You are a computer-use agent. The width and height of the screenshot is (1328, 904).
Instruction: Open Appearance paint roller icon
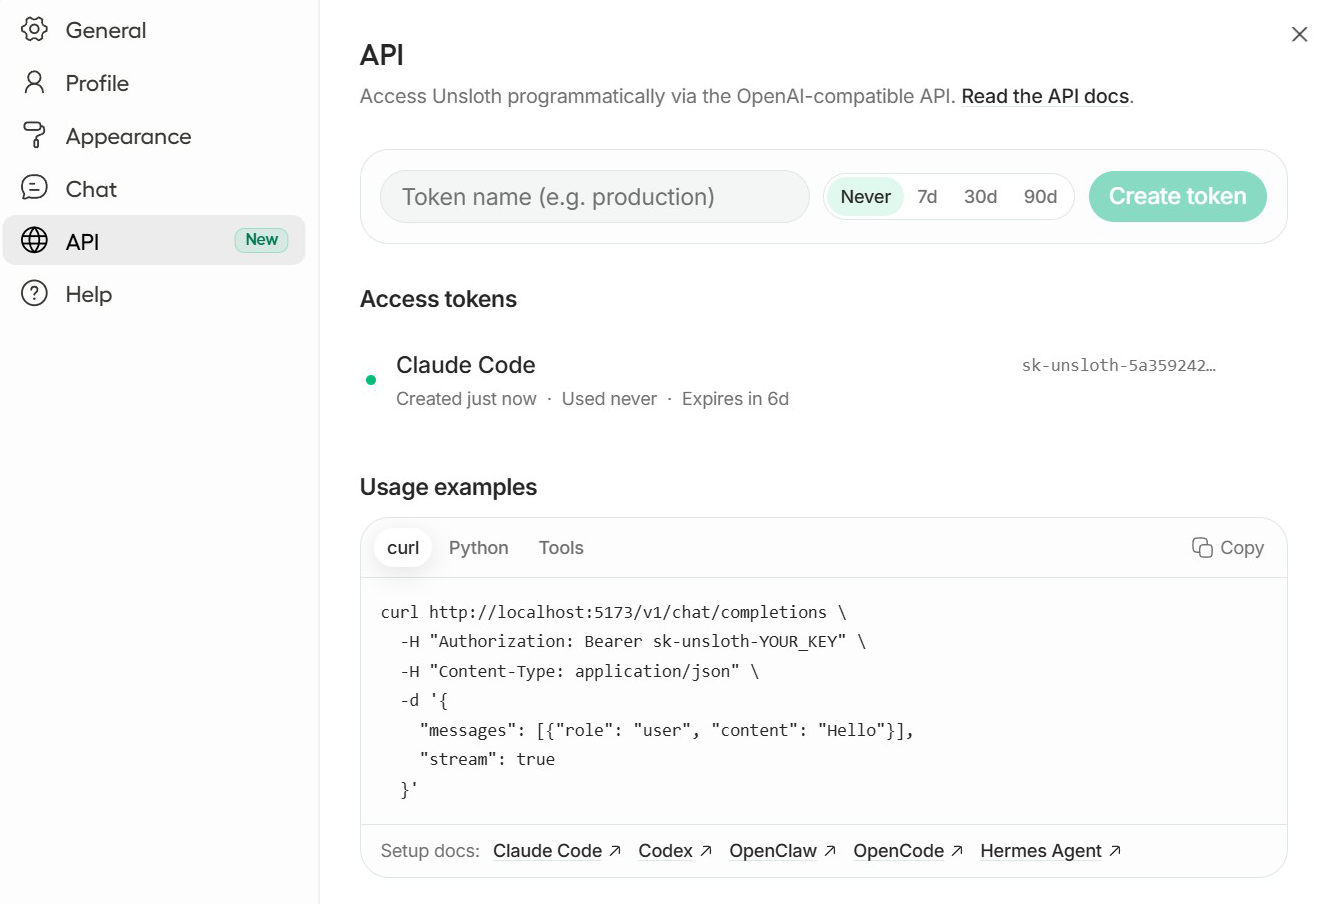point(34,135)
